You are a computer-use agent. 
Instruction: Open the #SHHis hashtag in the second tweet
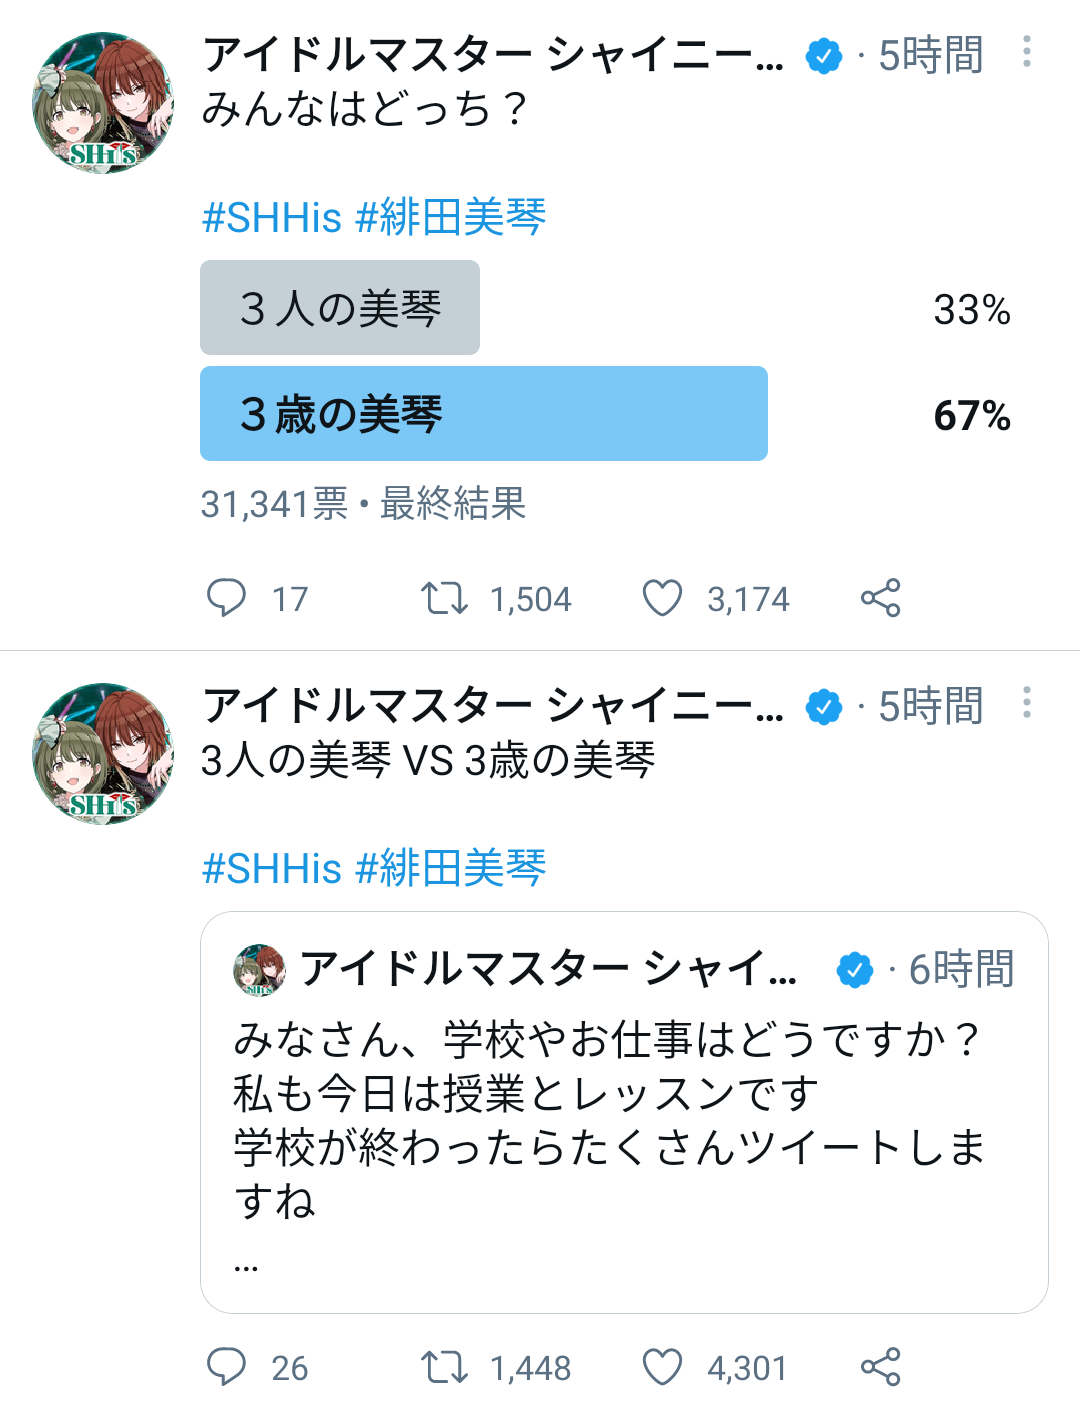[272, 868]
